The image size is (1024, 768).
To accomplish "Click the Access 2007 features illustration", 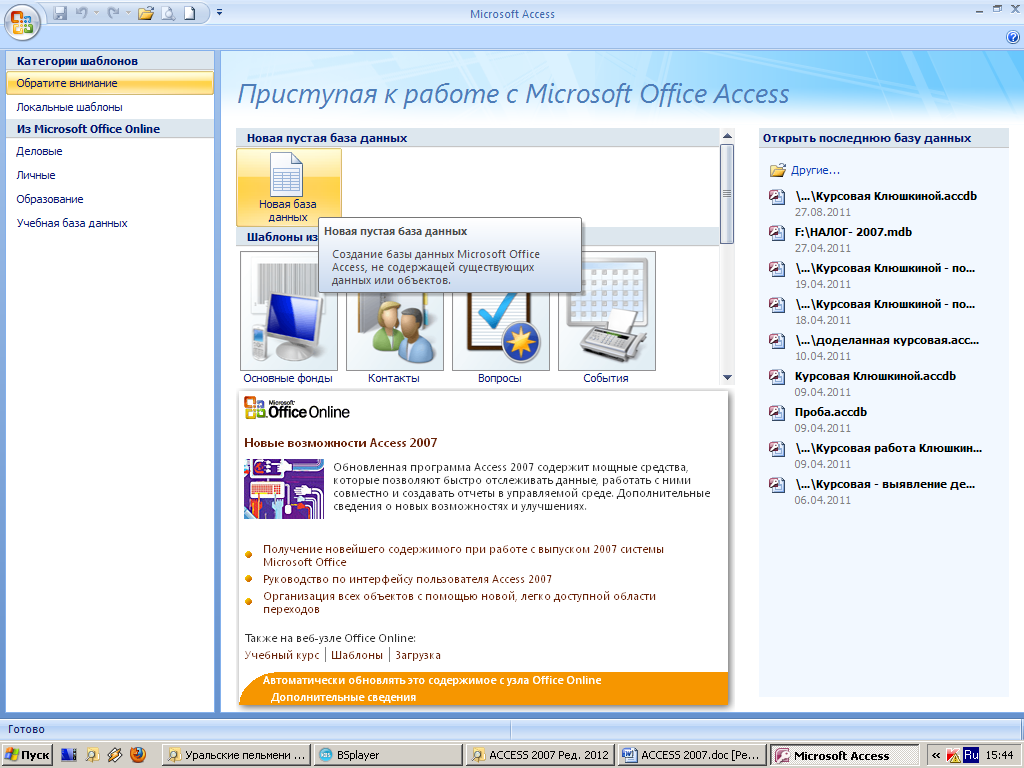I will coord(284,489).
